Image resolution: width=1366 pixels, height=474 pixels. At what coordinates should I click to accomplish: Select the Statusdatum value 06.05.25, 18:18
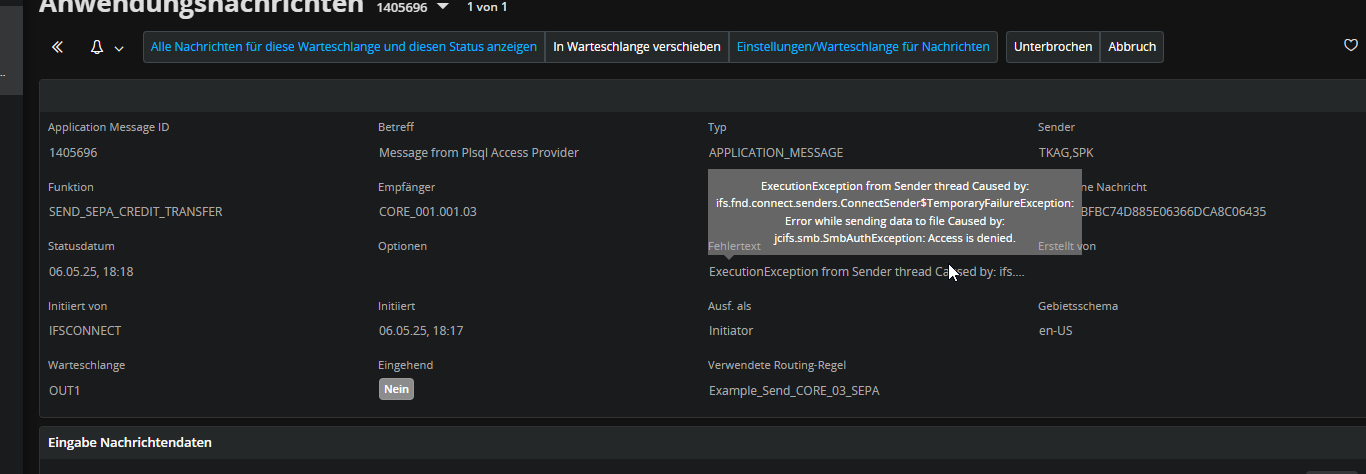[x=91, y=271]
